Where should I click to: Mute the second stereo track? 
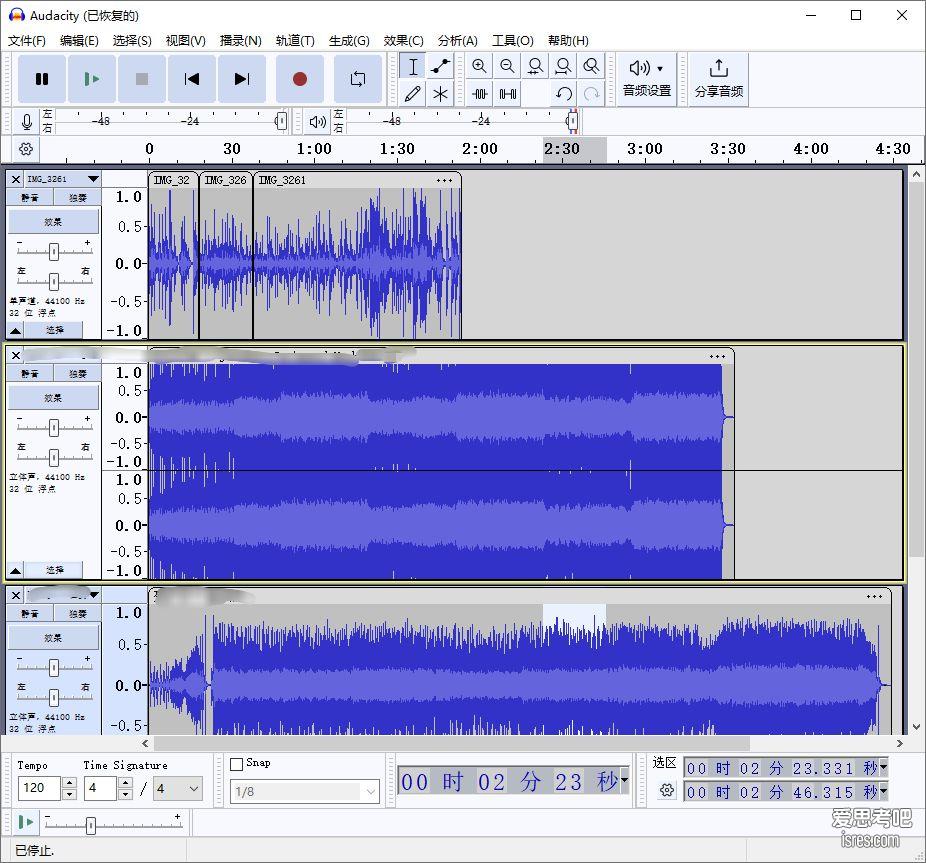tap(30, 374)
